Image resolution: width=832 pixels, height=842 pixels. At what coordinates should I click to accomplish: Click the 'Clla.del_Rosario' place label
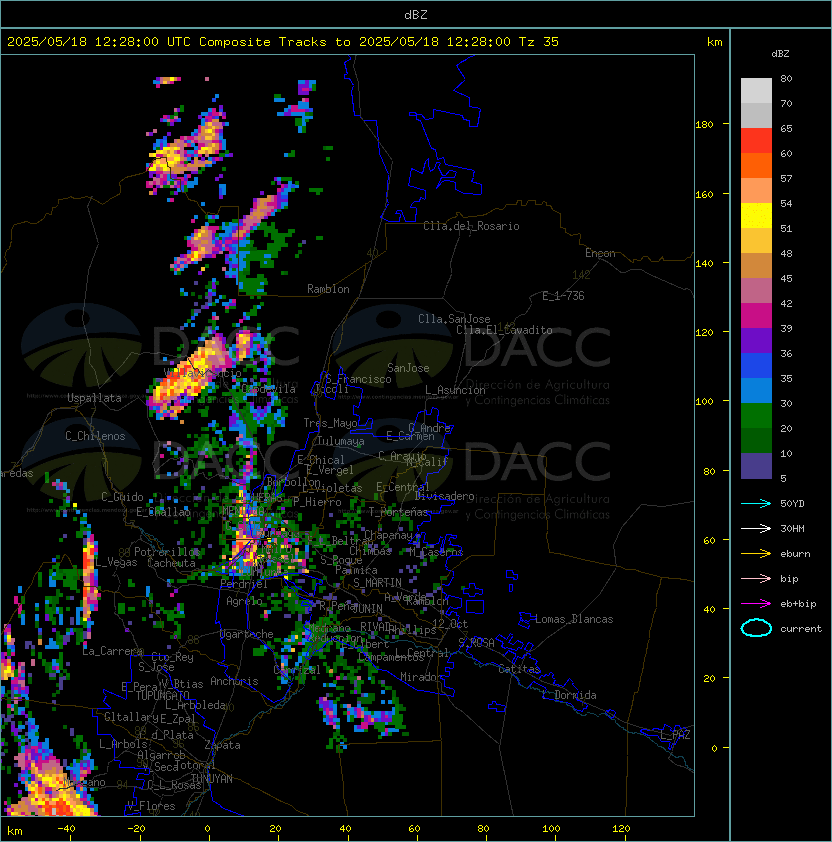click(471, 226)
